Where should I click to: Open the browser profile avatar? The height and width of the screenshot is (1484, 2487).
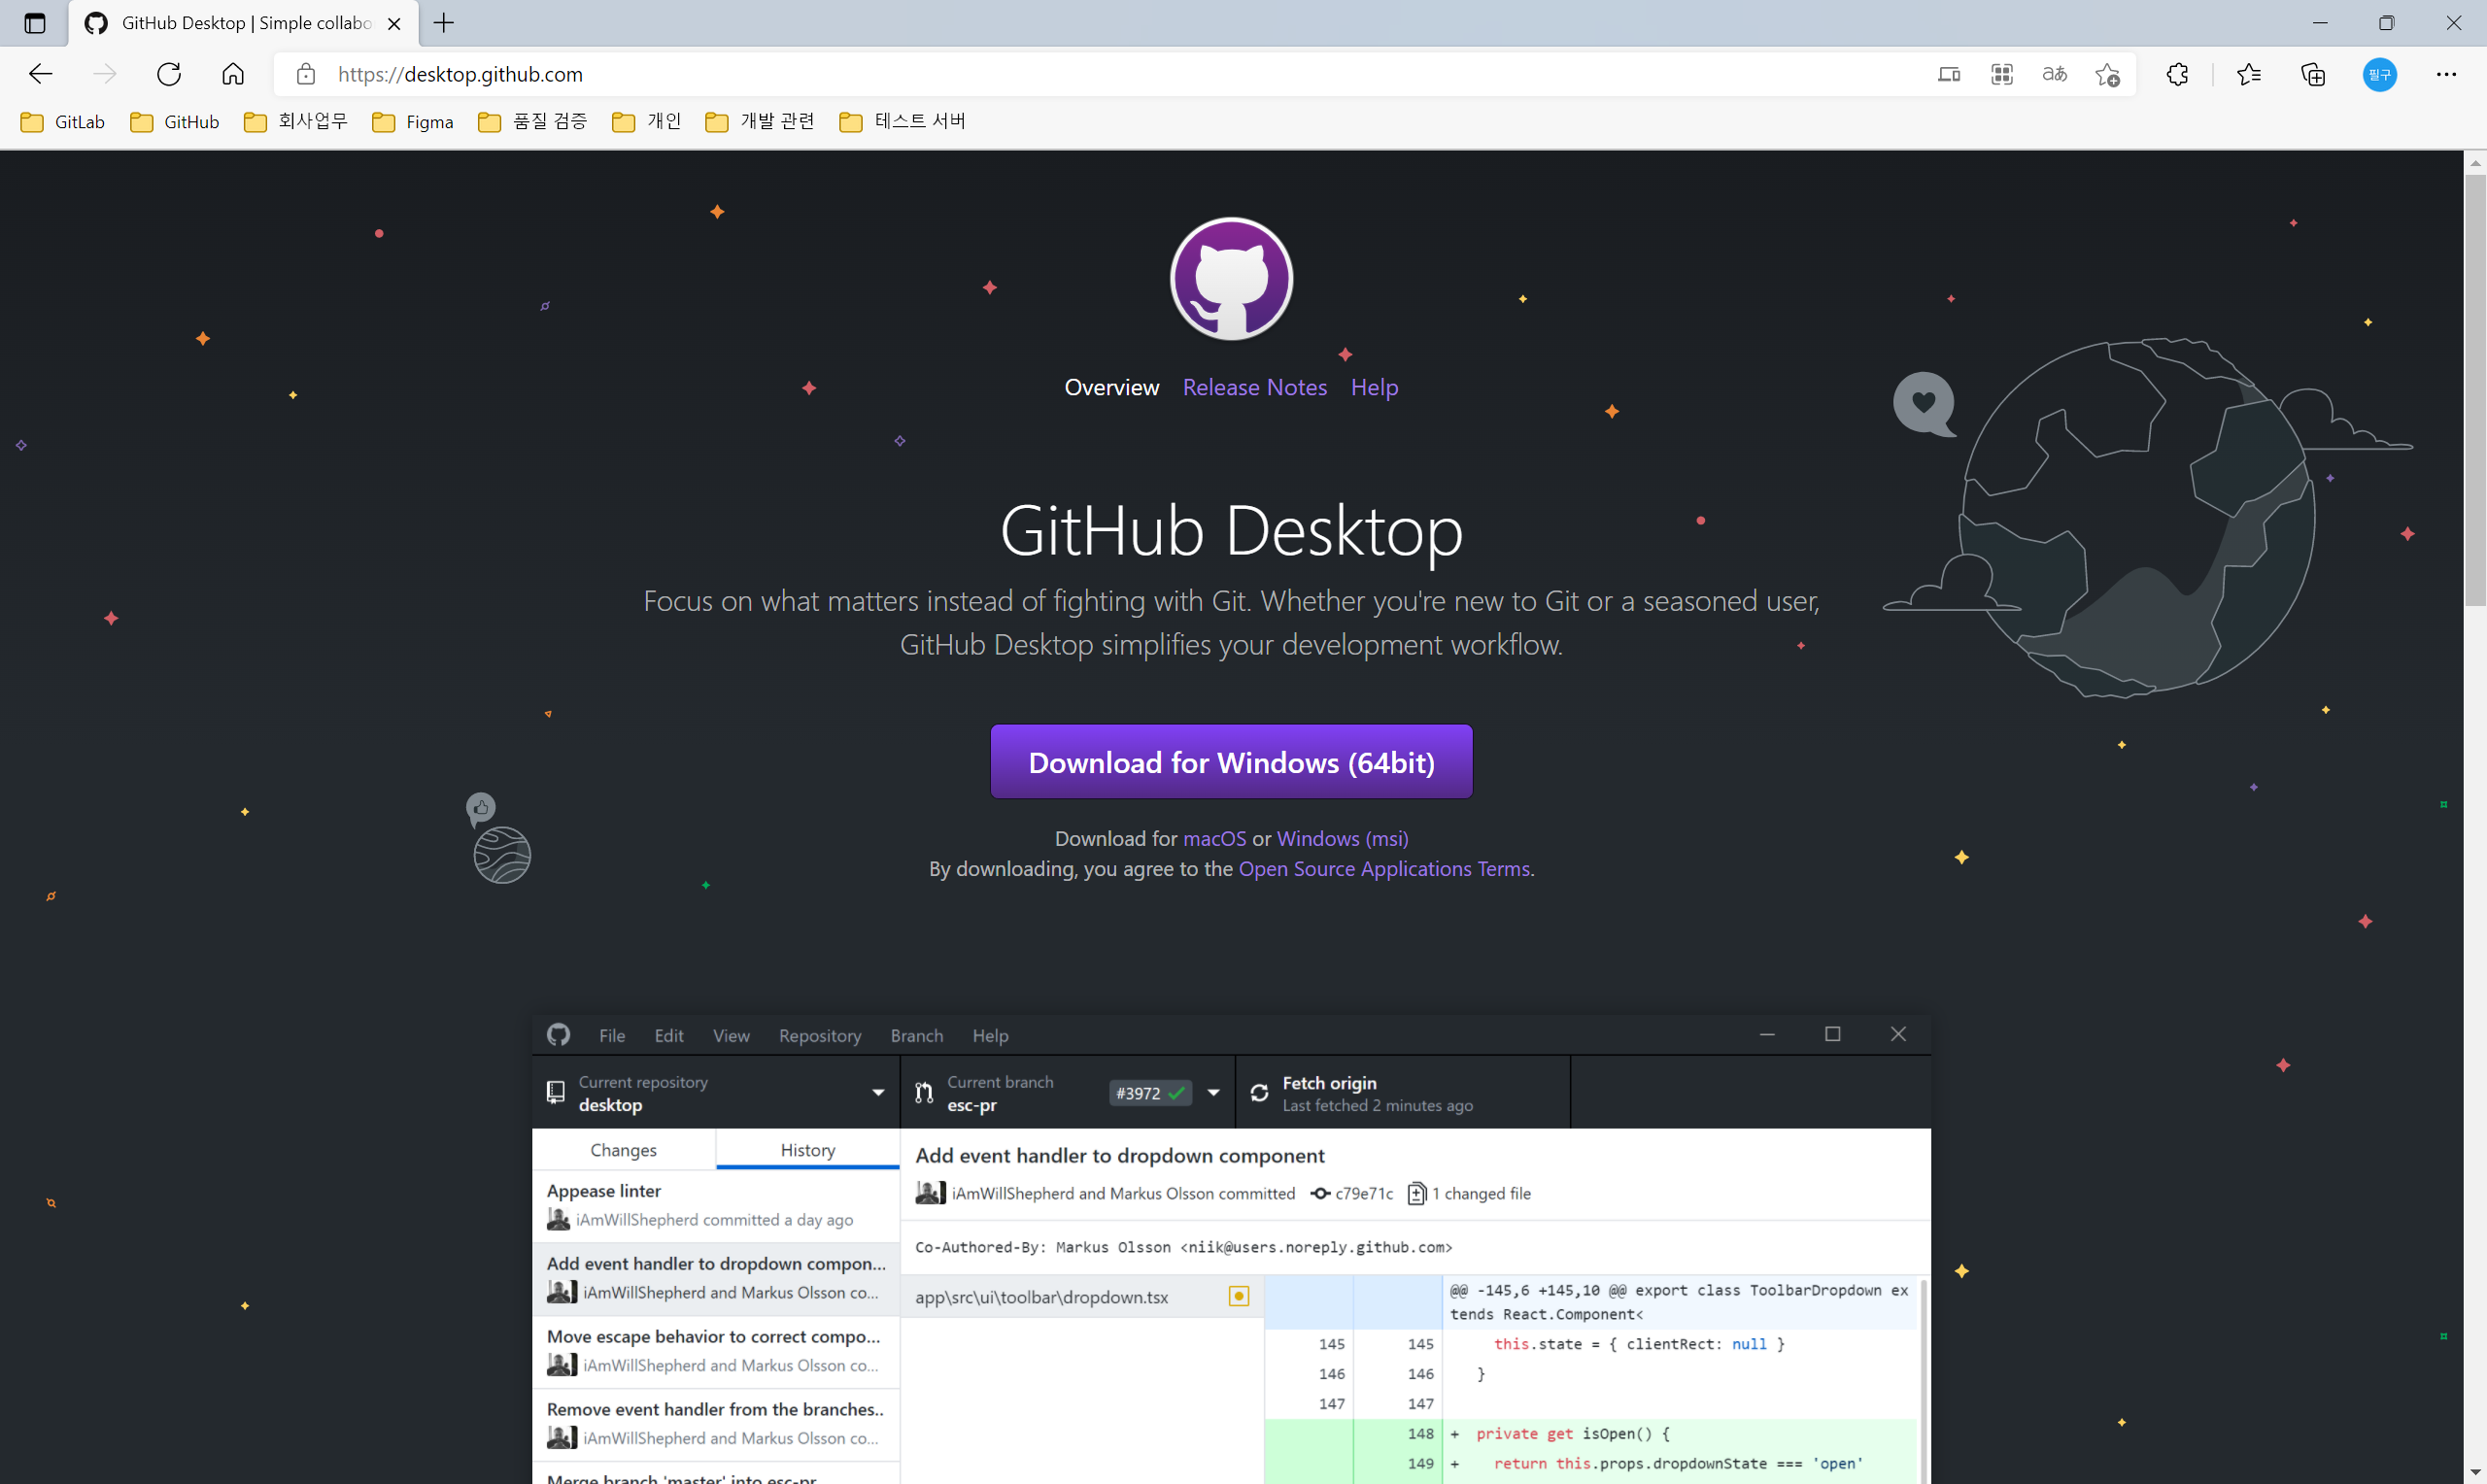[2379, 74]
